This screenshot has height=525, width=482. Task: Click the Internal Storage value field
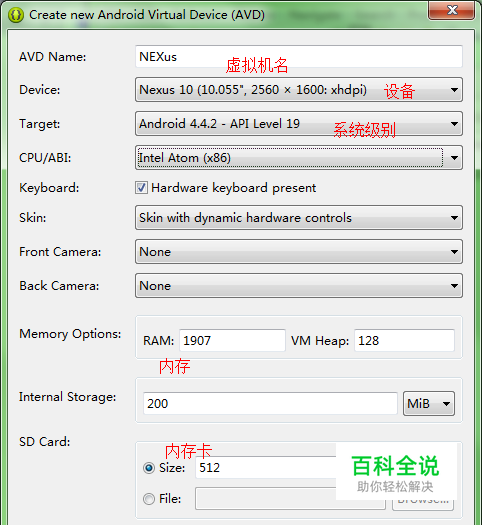pyautogui.click(x=270, y=403)
